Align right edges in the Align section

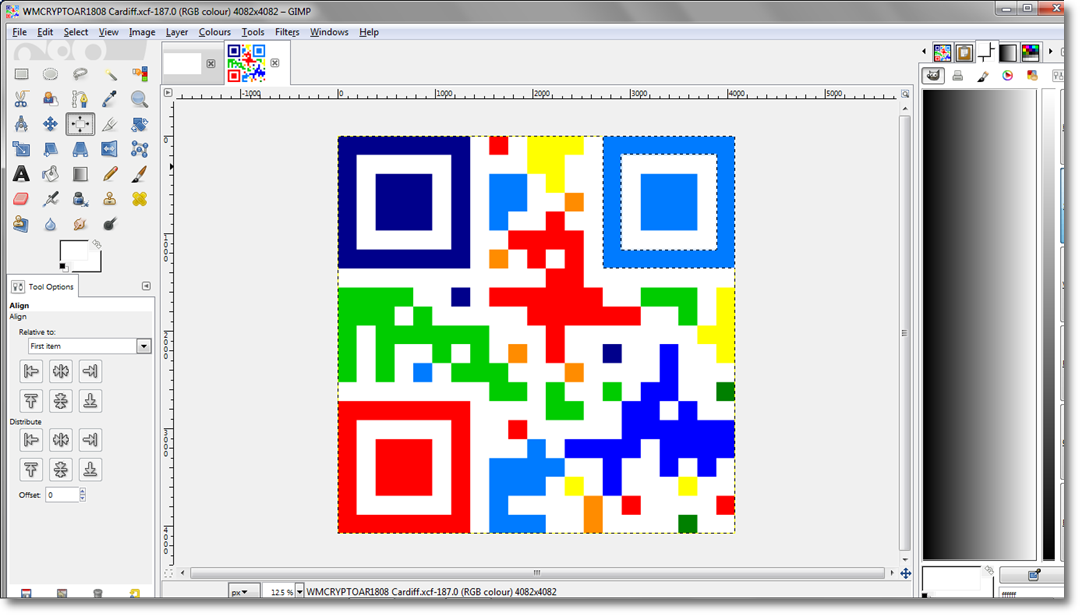[90, 371]
